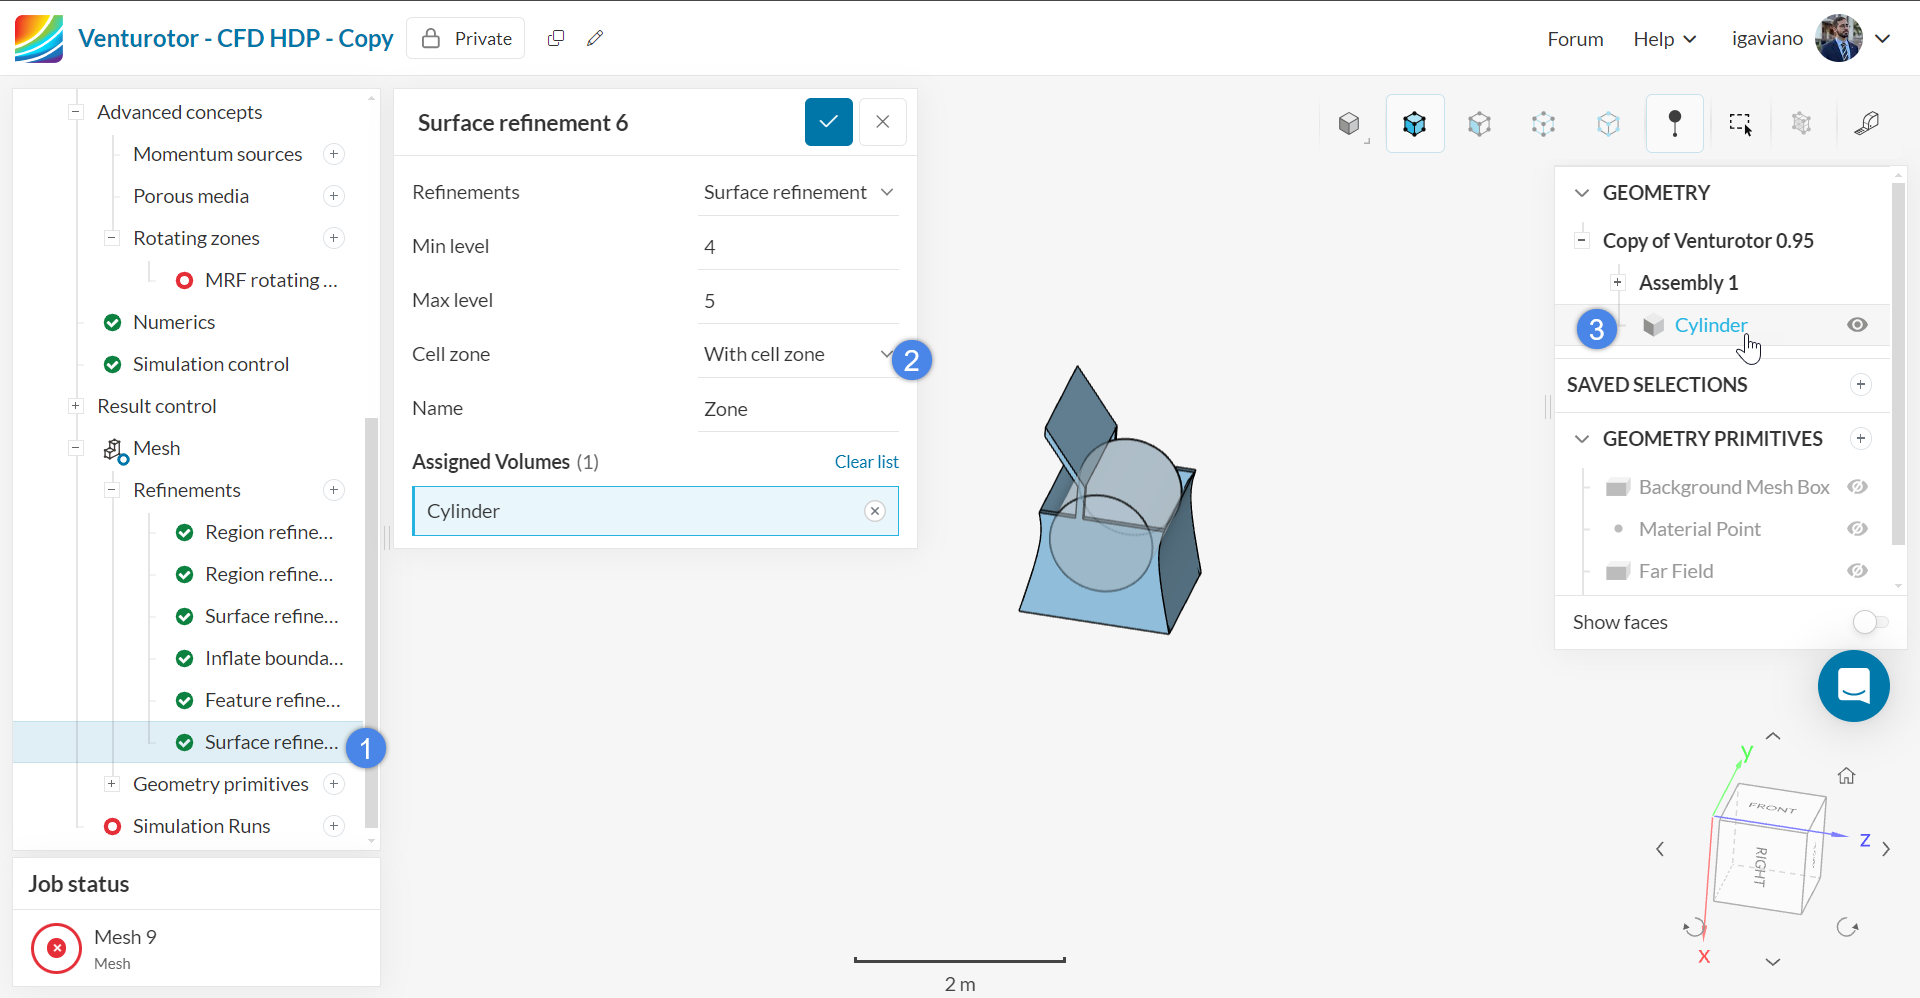
Task: Click the Private sharing button
Action: pos(466,38)
